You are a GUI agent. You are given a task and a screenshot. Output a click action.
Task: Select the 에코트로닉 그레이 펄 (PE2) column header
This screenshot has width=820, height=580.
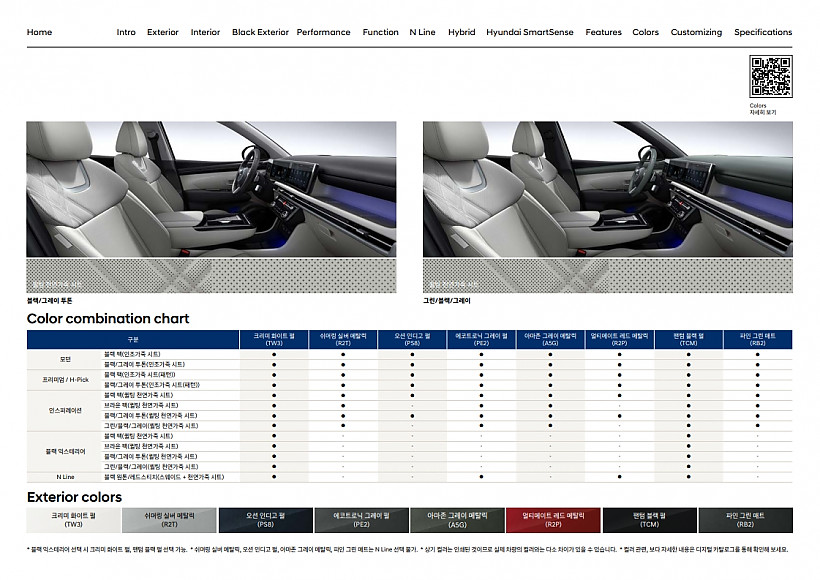point(481,339)
